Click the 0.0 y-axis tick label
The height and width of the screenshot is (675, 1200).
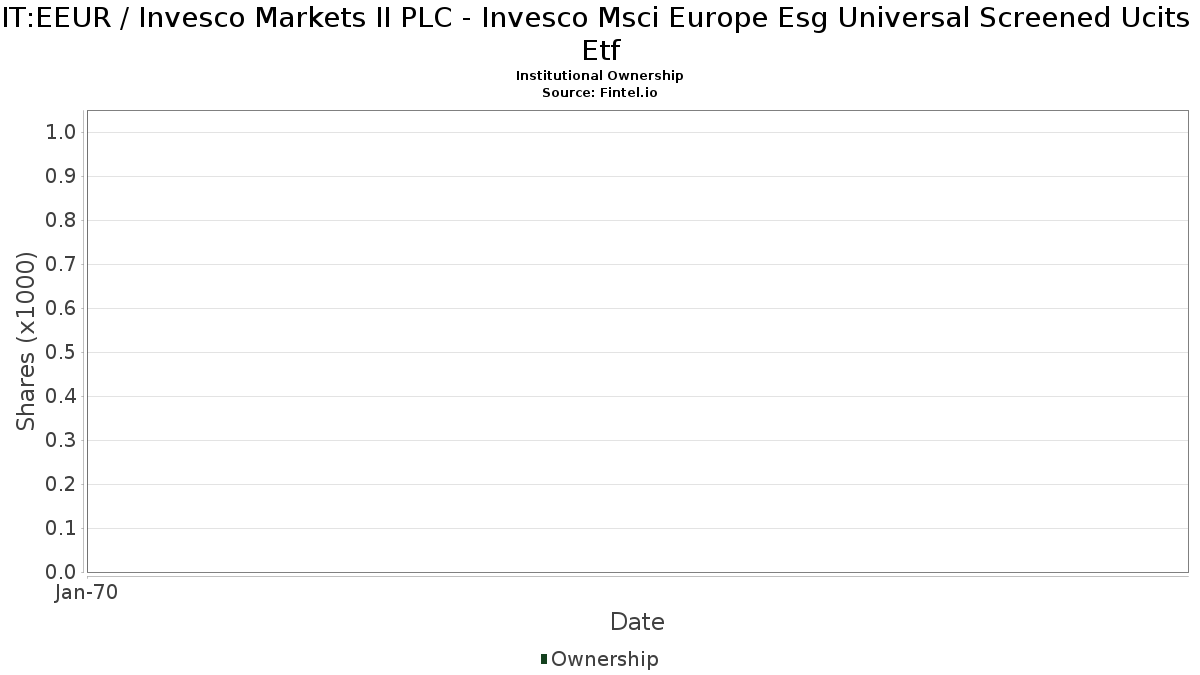62,573
